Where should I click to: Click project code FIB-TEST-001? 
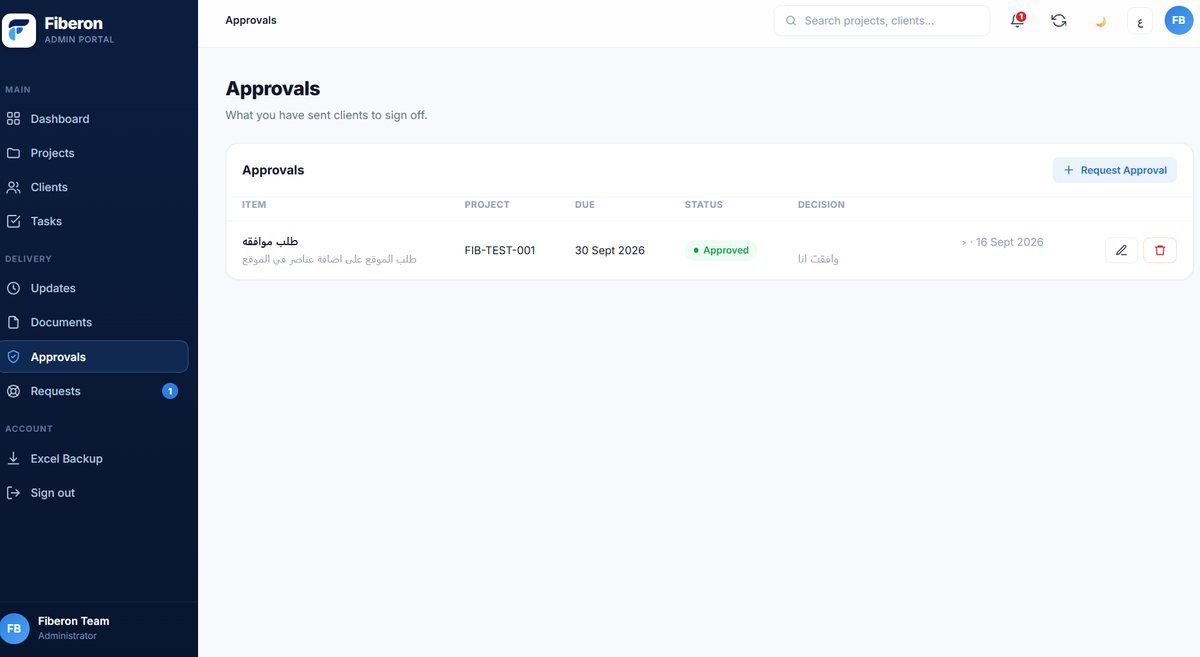[x=500, y=250]
